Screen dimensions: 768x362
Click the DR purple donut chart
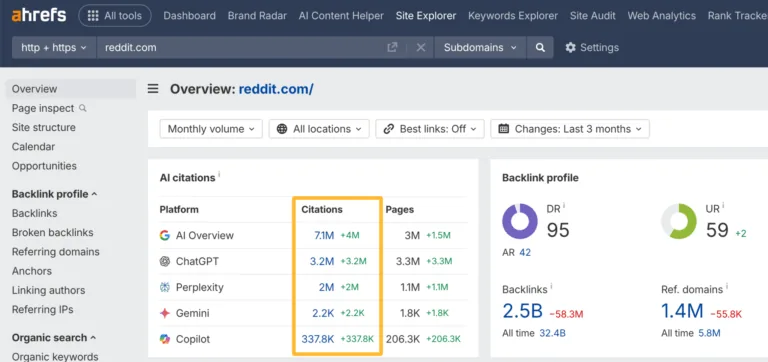[520, 221]
